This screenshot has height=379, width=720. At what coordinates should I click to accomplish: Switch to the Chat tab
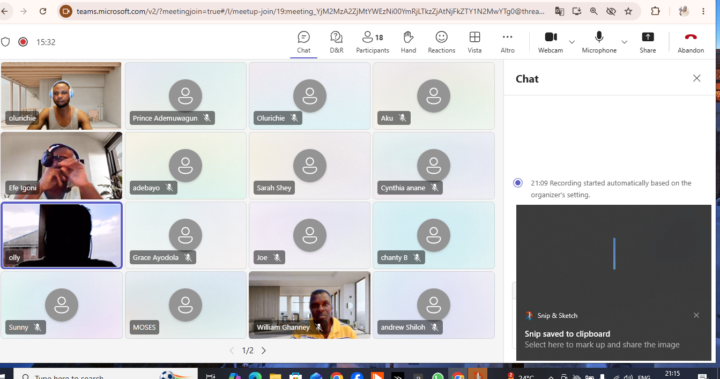tap(304, 42)
